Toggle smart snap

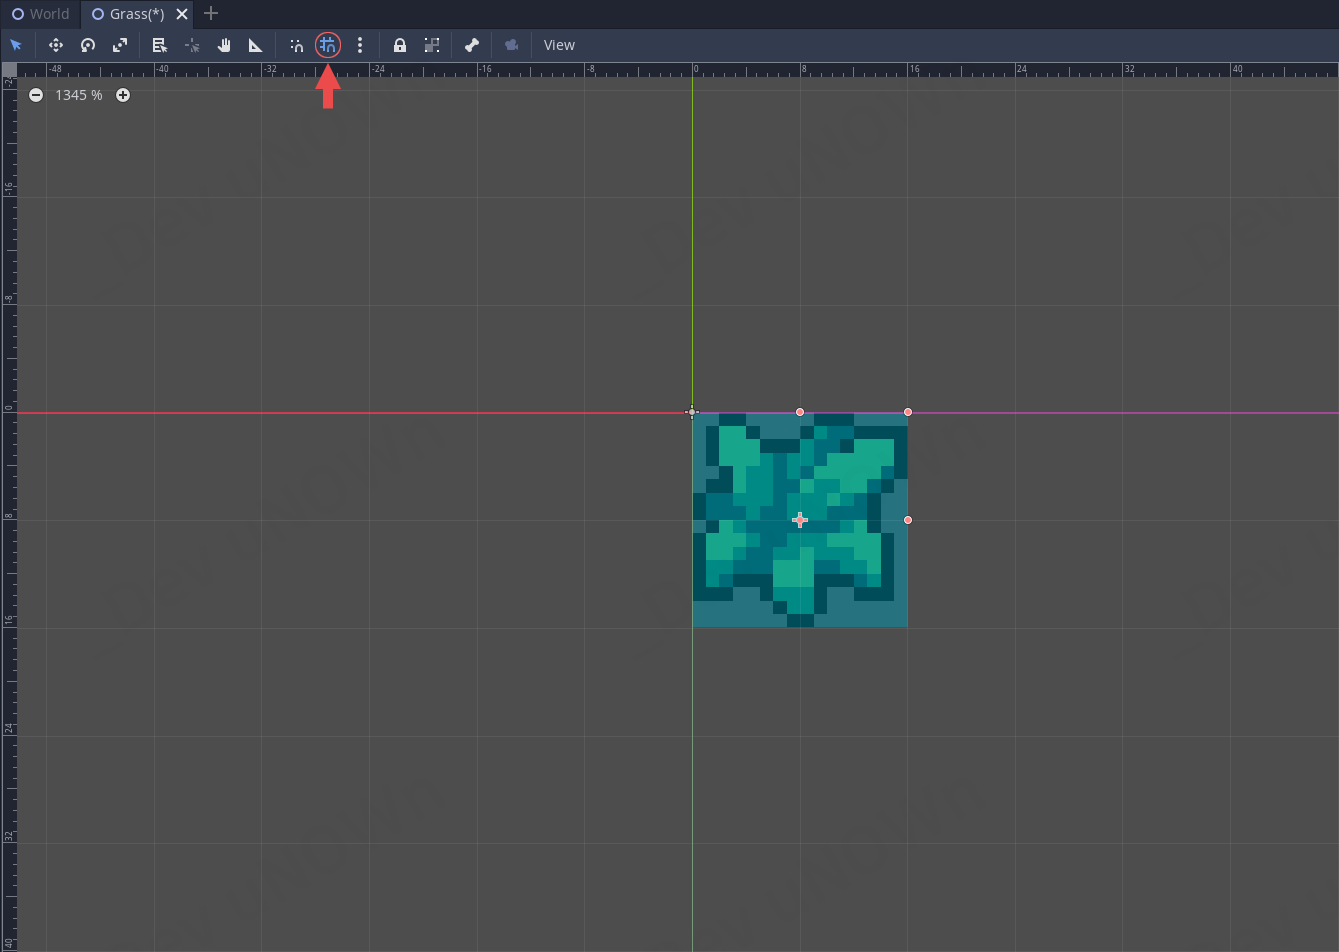point(296,45)
